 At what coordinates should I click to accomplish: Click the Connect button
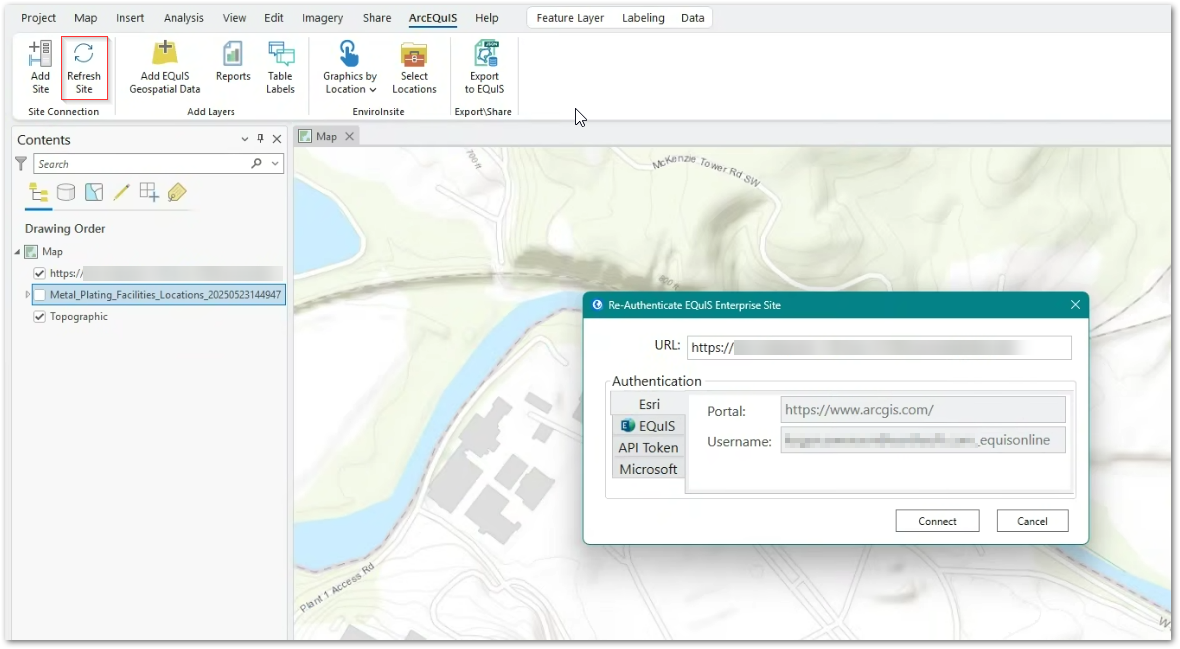(937, 521)
